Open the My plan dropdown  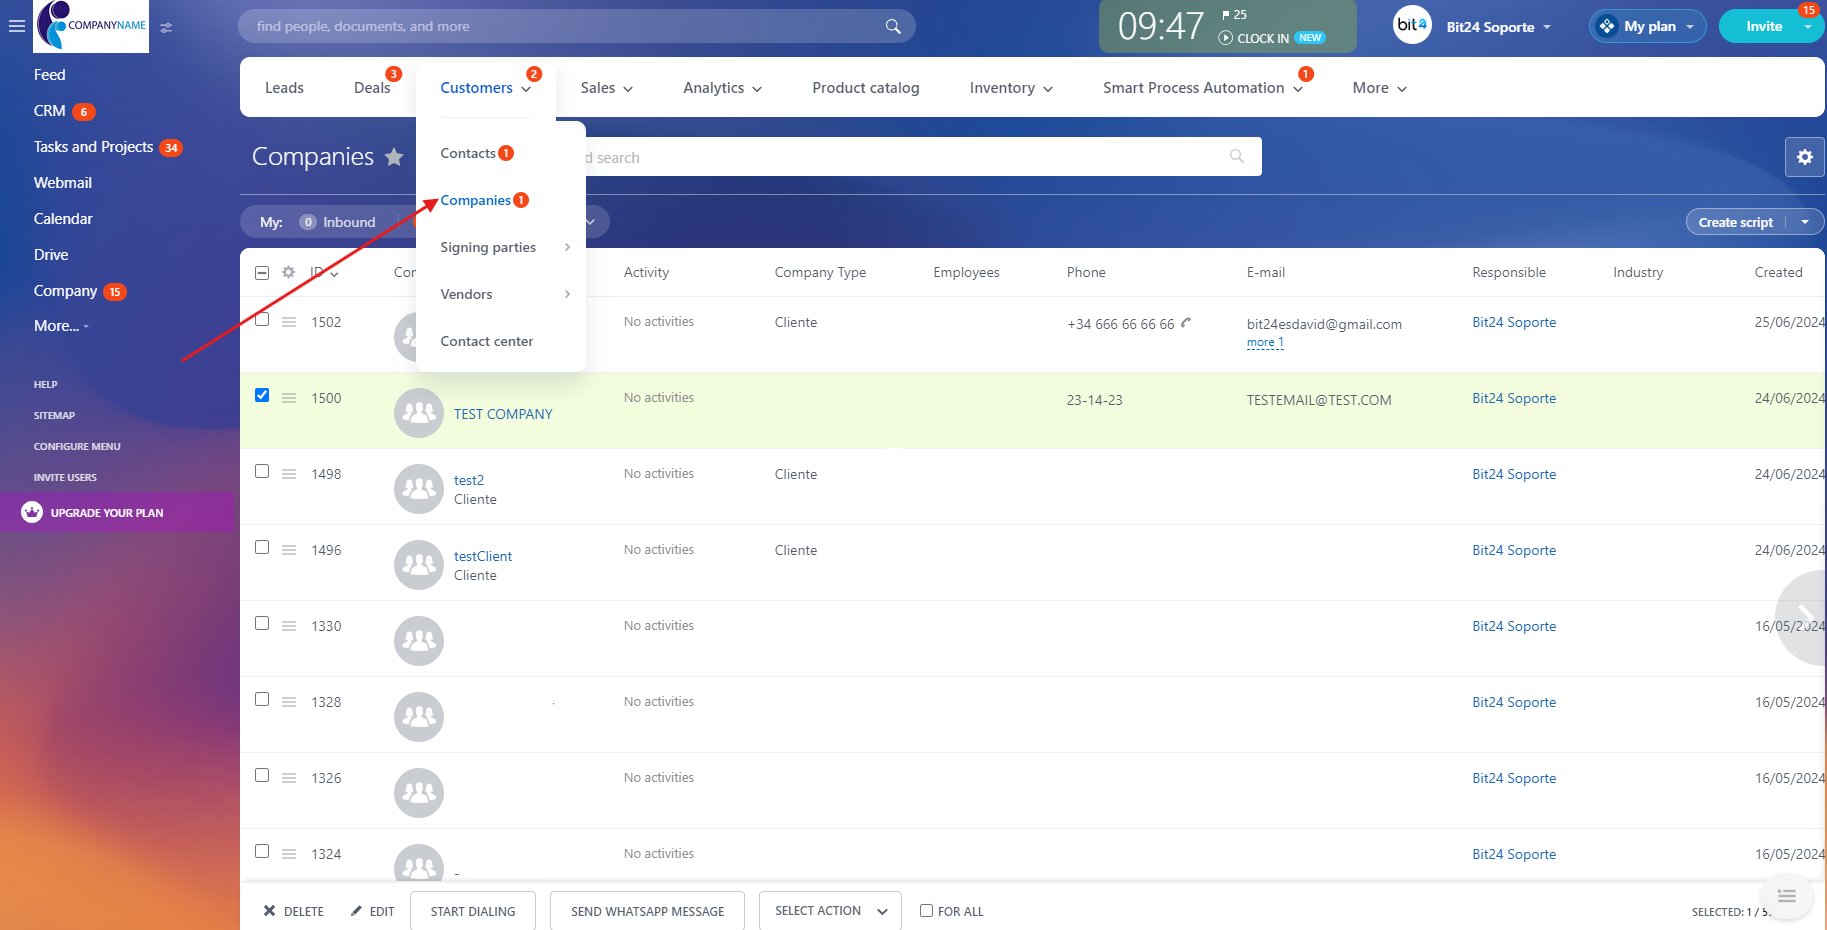pos(1648,27)
